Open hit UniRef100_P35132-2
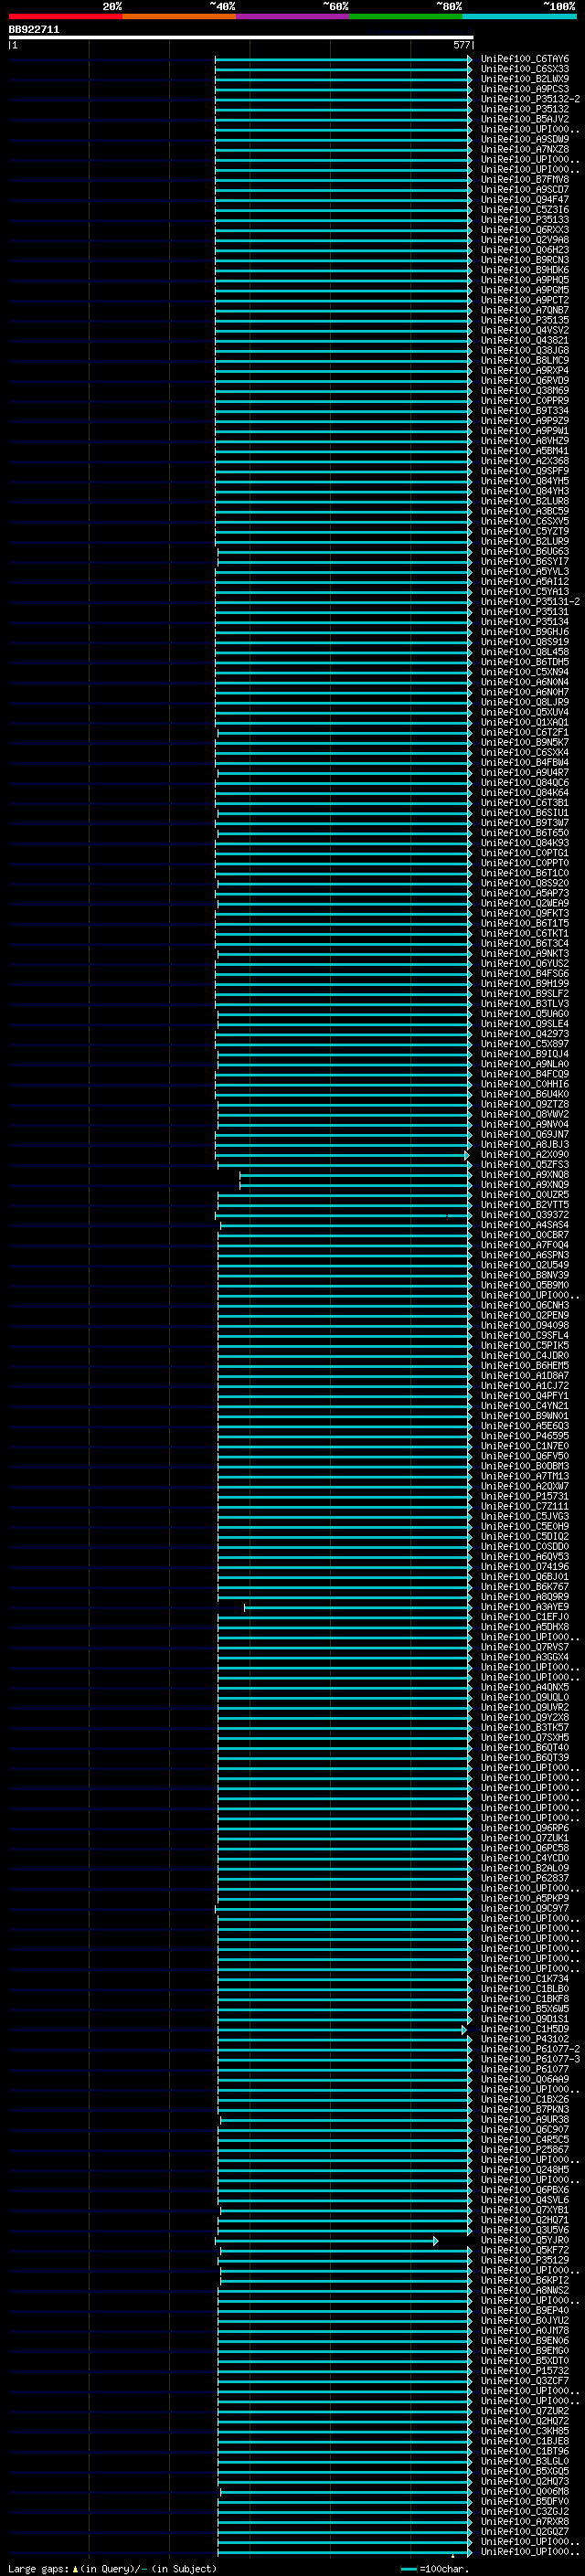Viewport: 585px width, 2576px height. coord(530,99)
